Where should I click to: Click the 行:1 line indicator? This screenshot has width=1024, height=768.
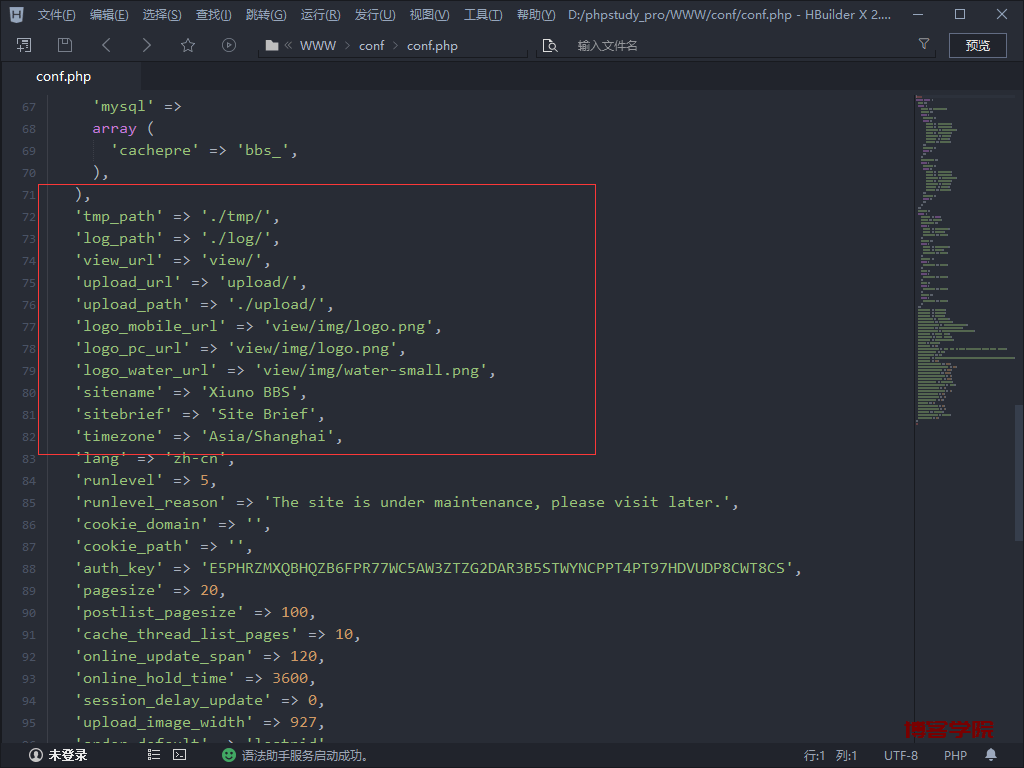[x=814, y=756]
